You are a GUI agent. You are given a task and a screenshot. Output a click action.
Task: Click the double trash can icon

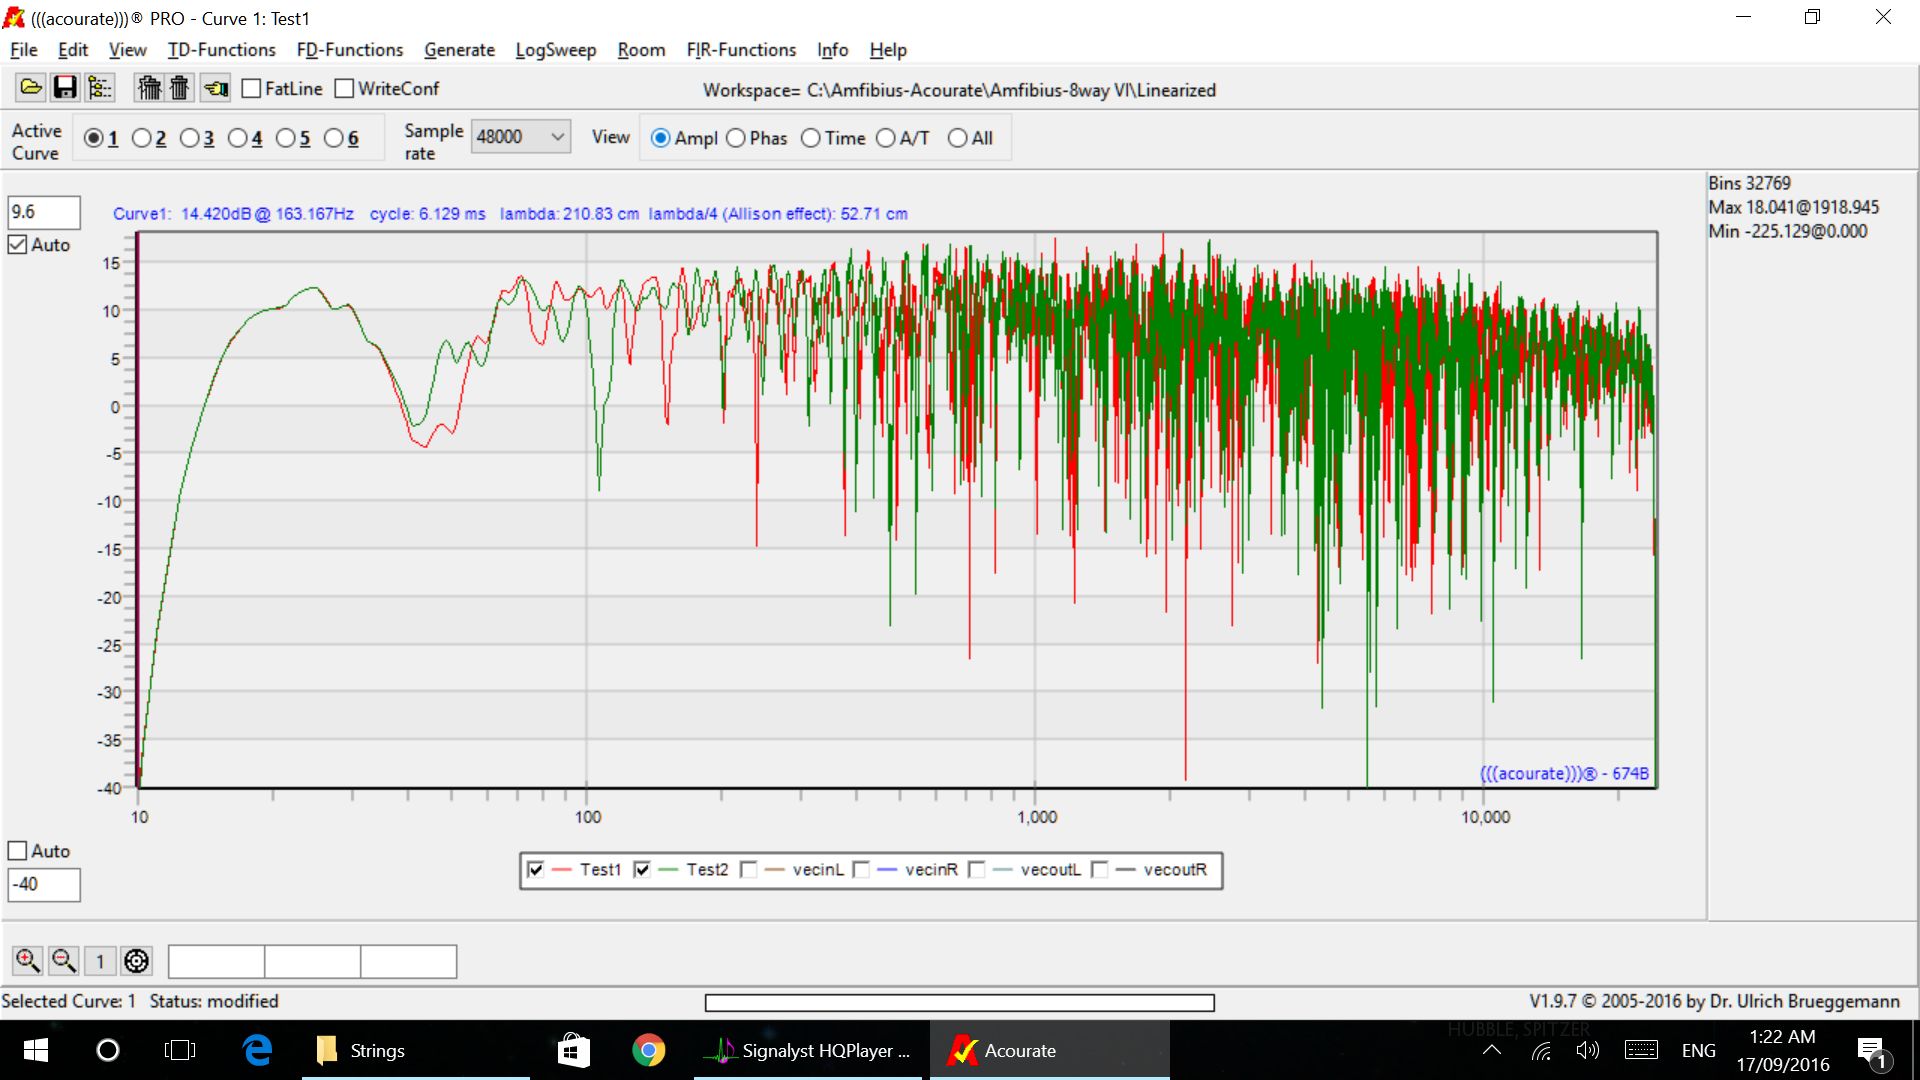[x=149, y=88]
